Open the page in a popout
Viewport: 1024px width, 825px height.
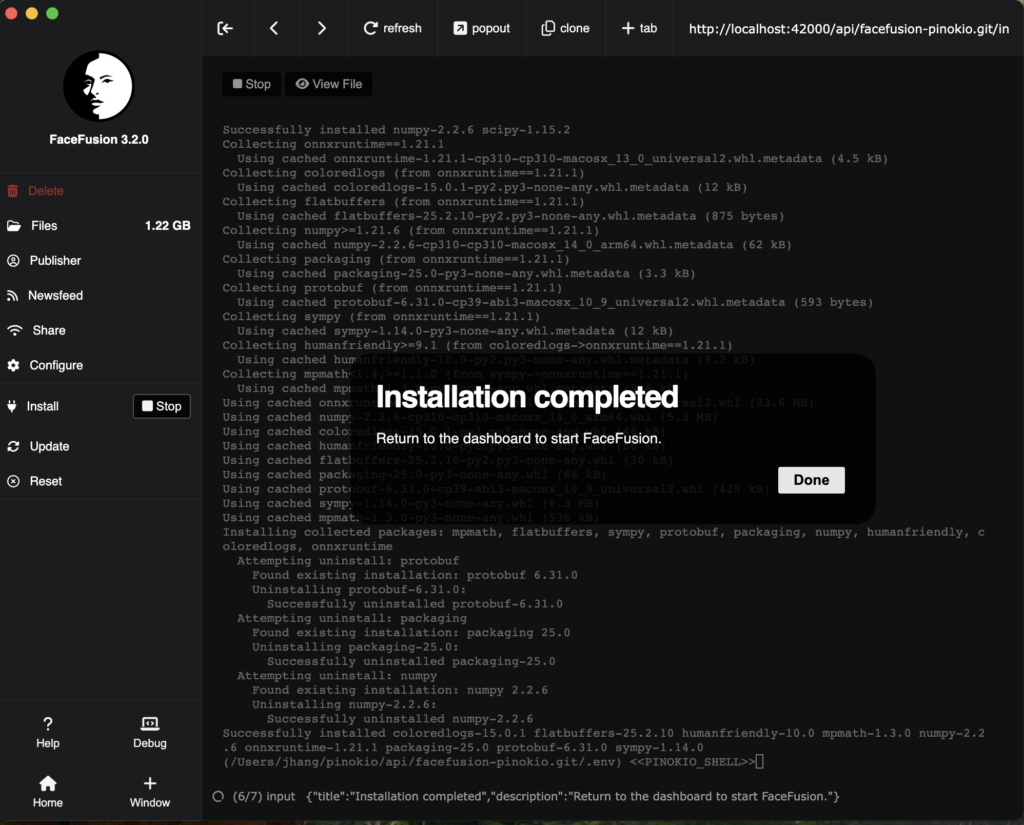click(481, 28)
